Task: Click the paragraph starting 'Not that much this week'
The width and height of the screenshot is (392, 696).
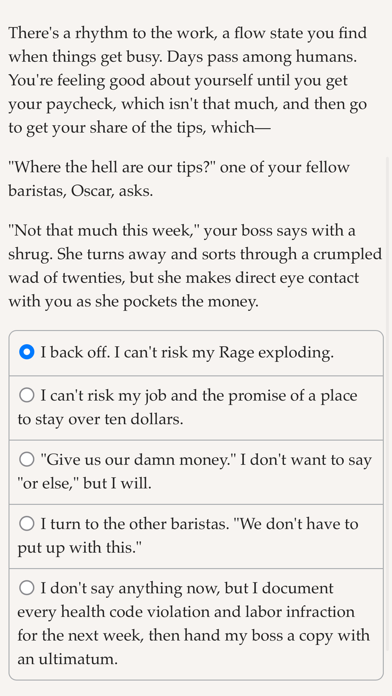Action: coord(195,266)
